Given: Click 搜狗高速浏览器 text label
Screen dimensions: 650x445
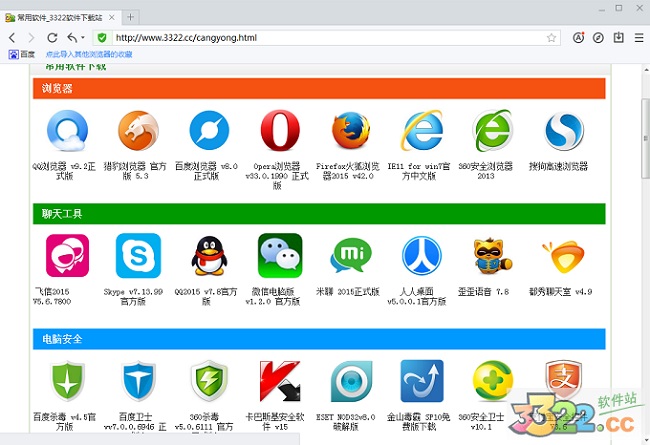Looking at the screenshot, I should pyautogui.click(x=558, y=166).
